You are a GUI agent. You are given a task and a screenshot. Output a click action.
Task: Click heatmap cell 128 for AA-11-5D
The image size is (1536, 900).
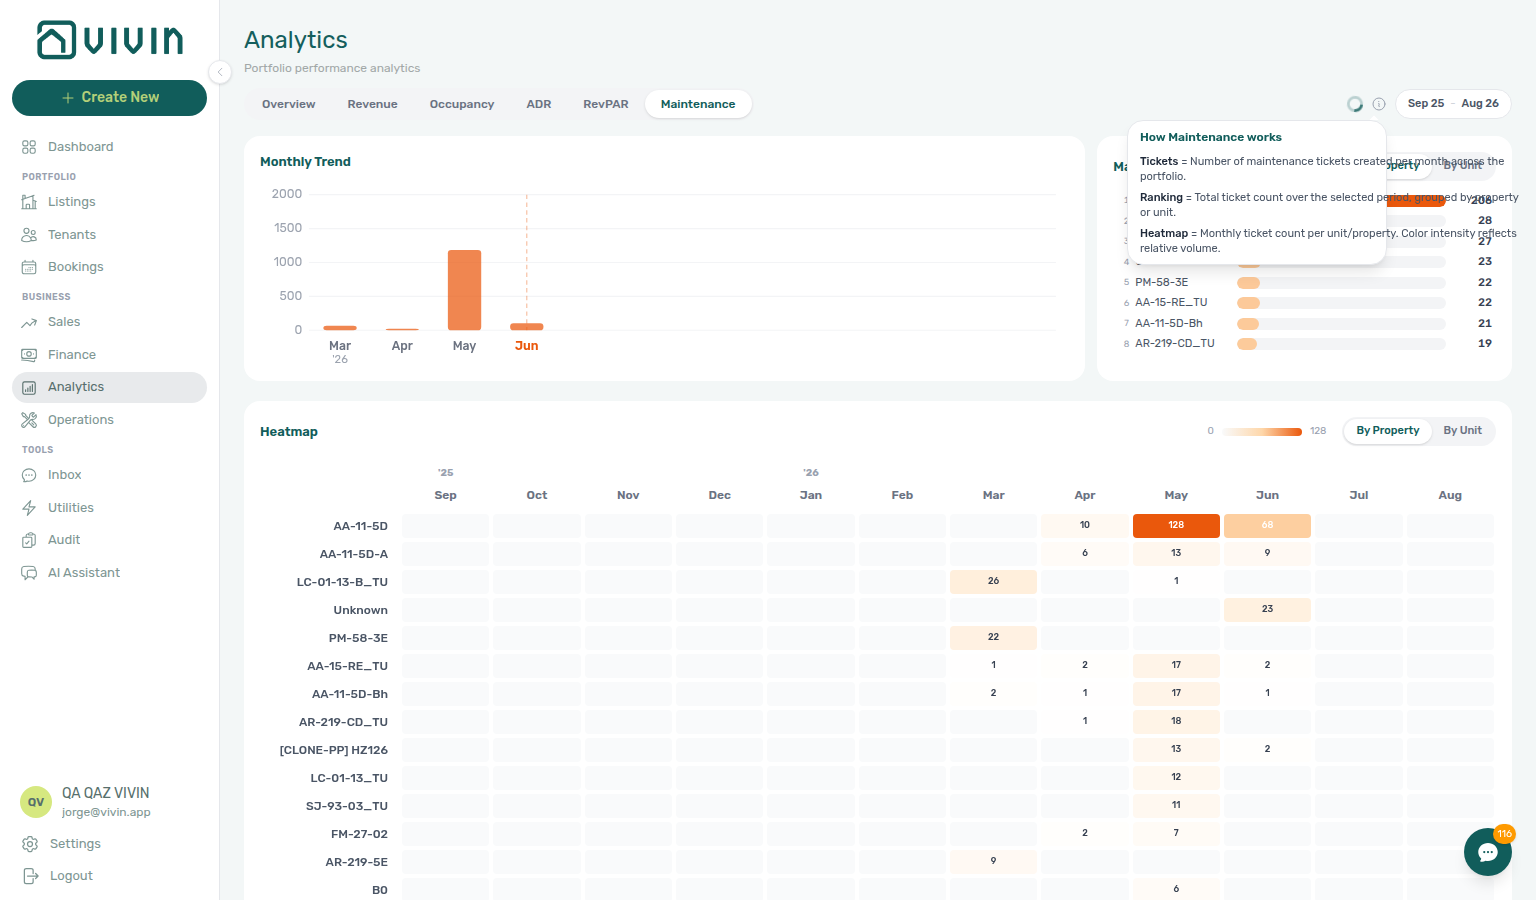tap(1176, 526)
